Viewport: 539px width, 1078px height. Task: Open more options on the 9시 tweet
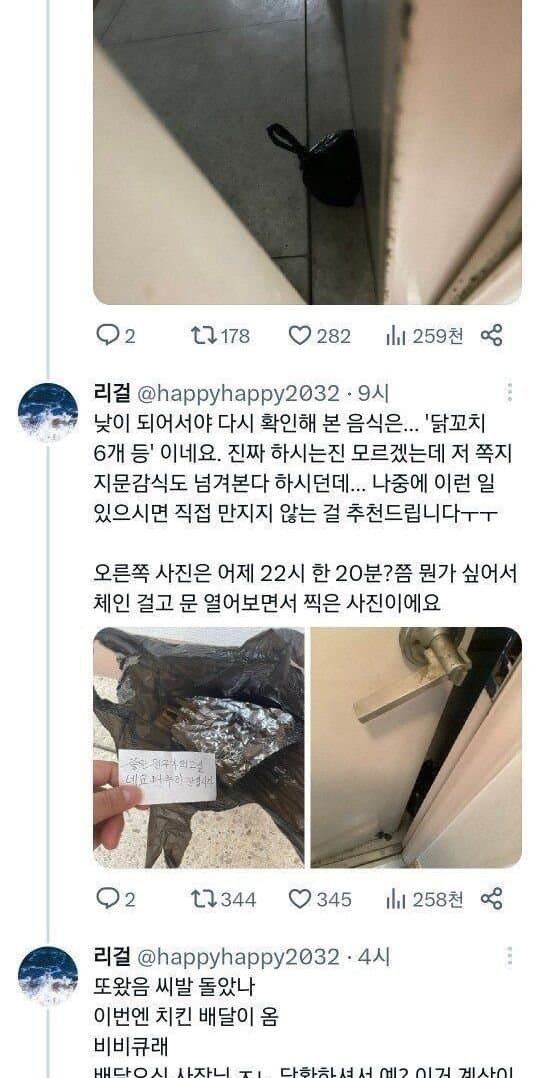pyautogui.click(x=509, y=393)
